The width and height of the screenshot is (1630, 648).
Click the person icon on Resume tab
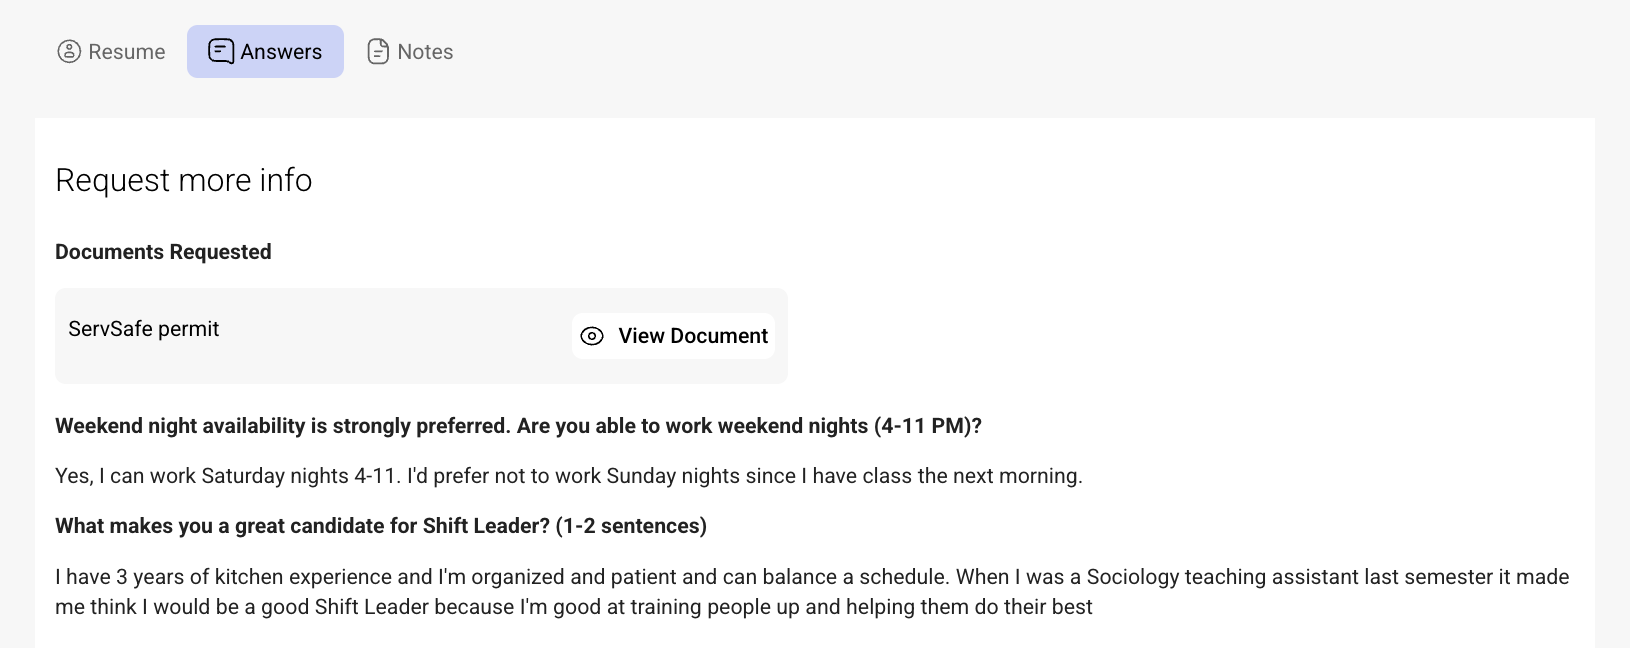pyautogui.click(x=69, y=52)
